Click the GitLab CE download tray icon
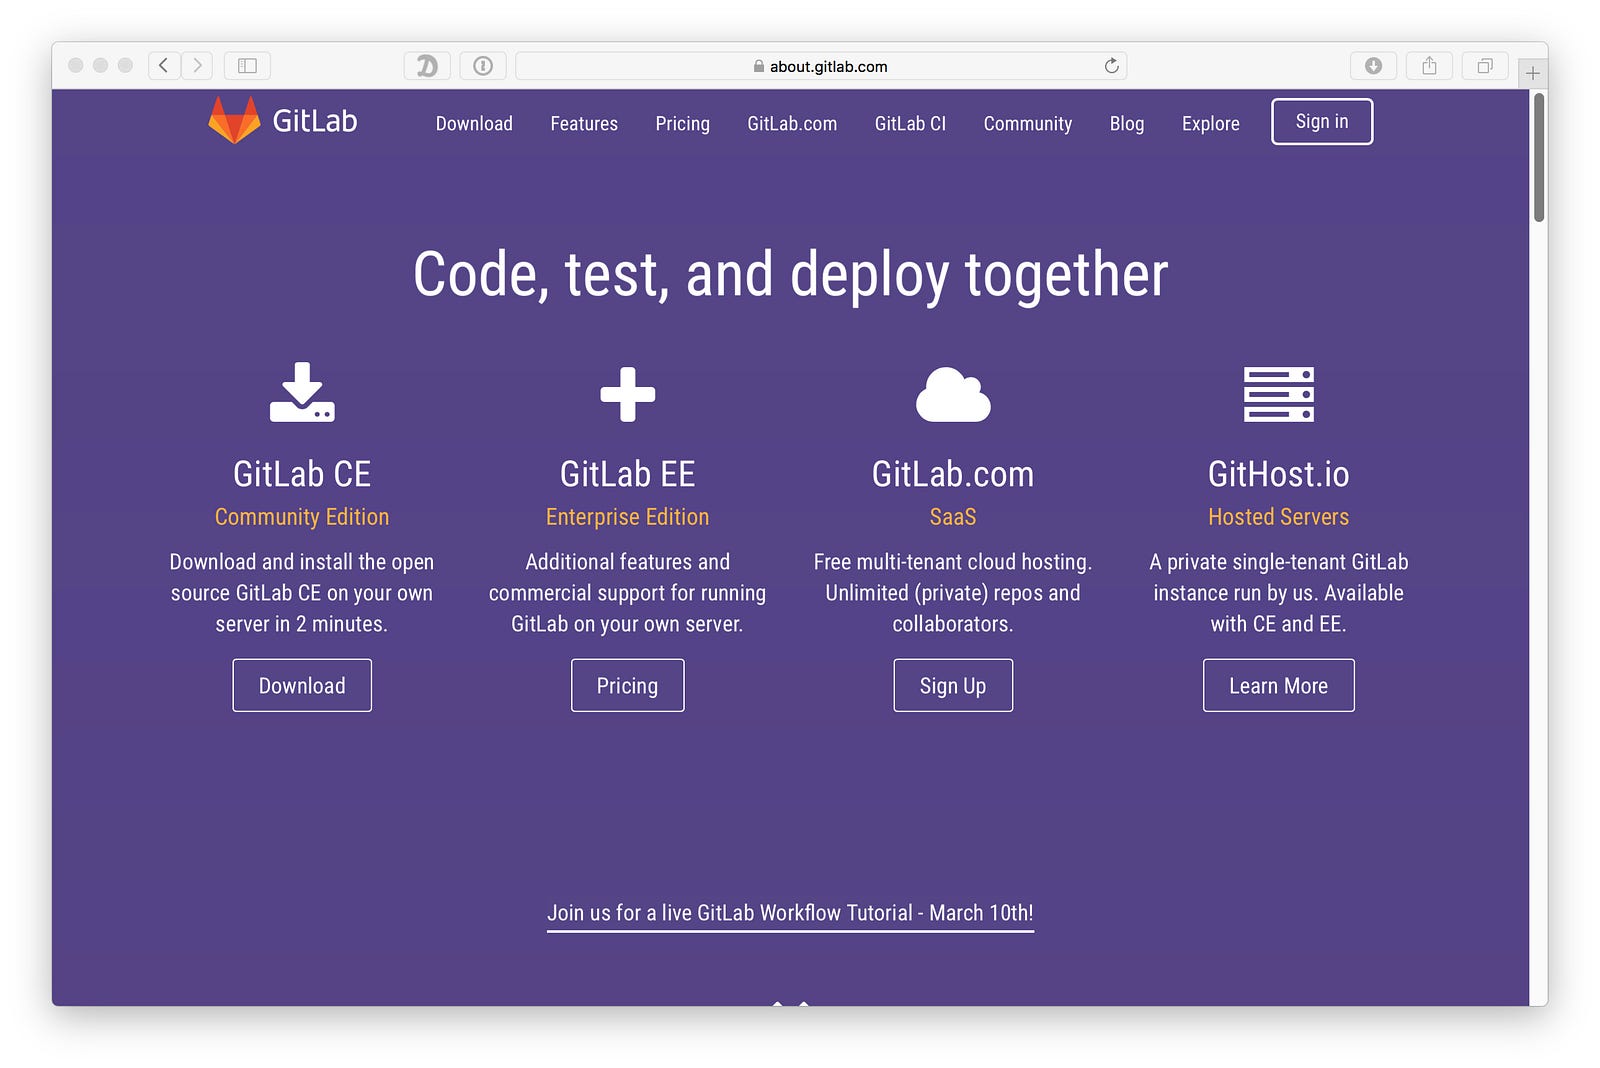The height and width of the screenshot is (1068, 1600). (x=302, y=392)
